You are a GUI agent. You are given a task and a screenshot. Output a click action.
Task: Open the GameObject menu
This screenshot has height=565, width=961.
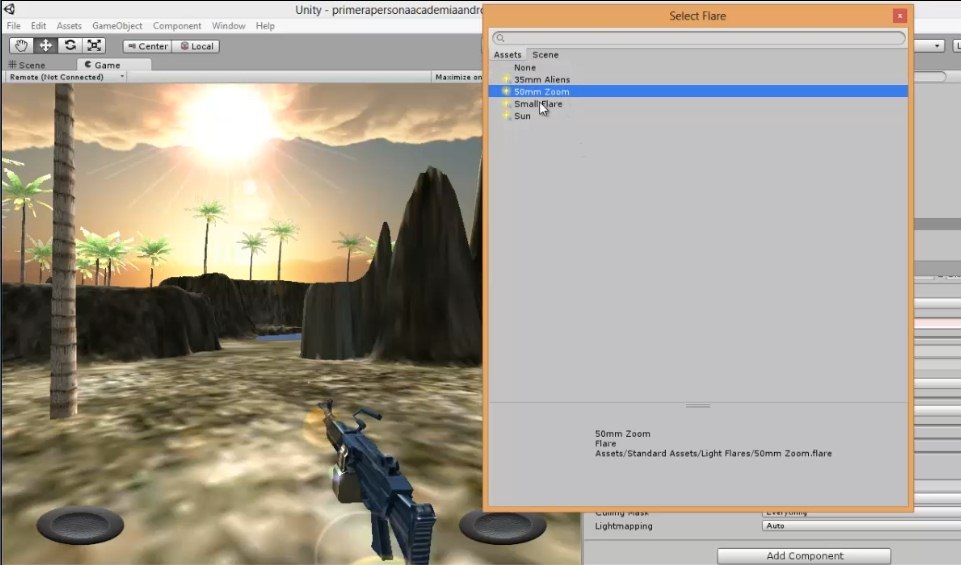tap(117, 26)
